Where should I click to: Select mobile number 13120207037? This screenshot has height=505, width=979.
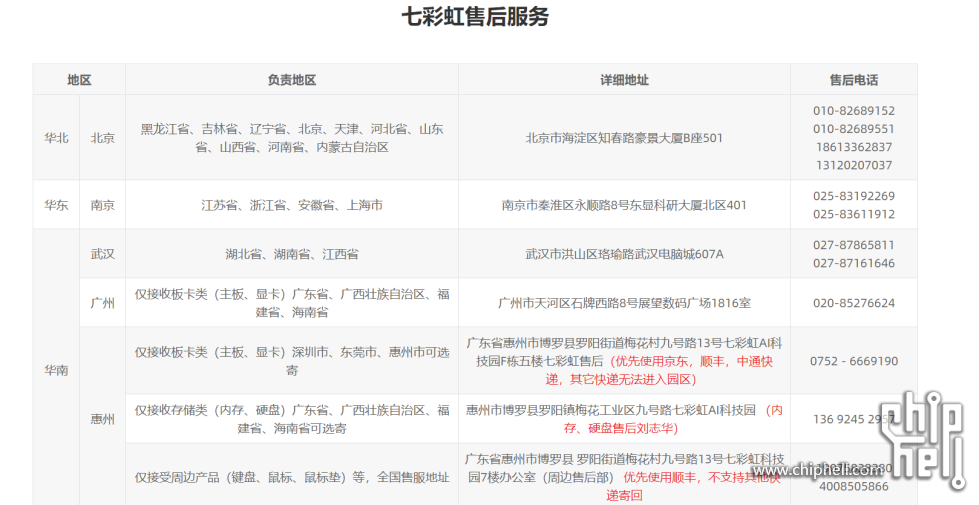(x=854, y=165)
